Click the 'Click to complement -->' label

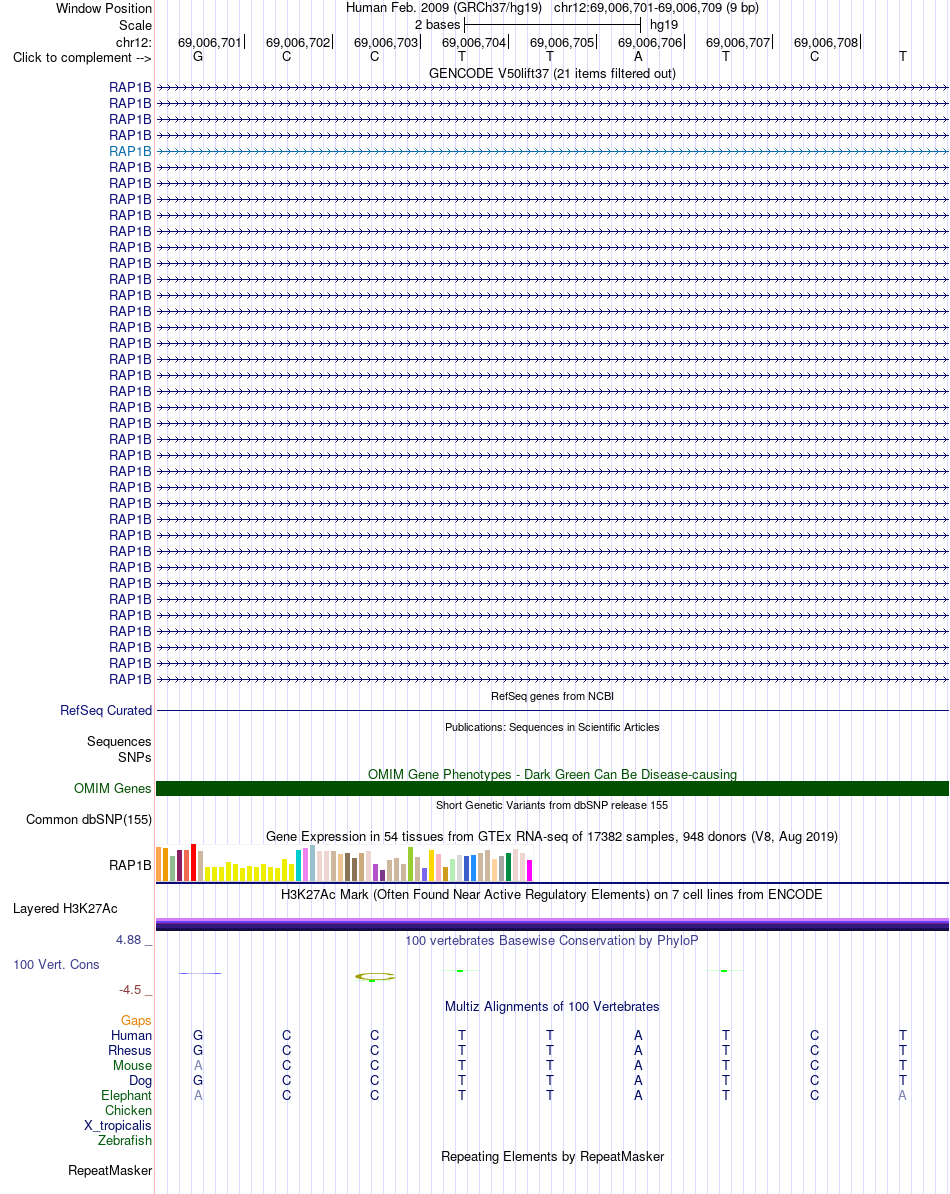click(82, 58)
